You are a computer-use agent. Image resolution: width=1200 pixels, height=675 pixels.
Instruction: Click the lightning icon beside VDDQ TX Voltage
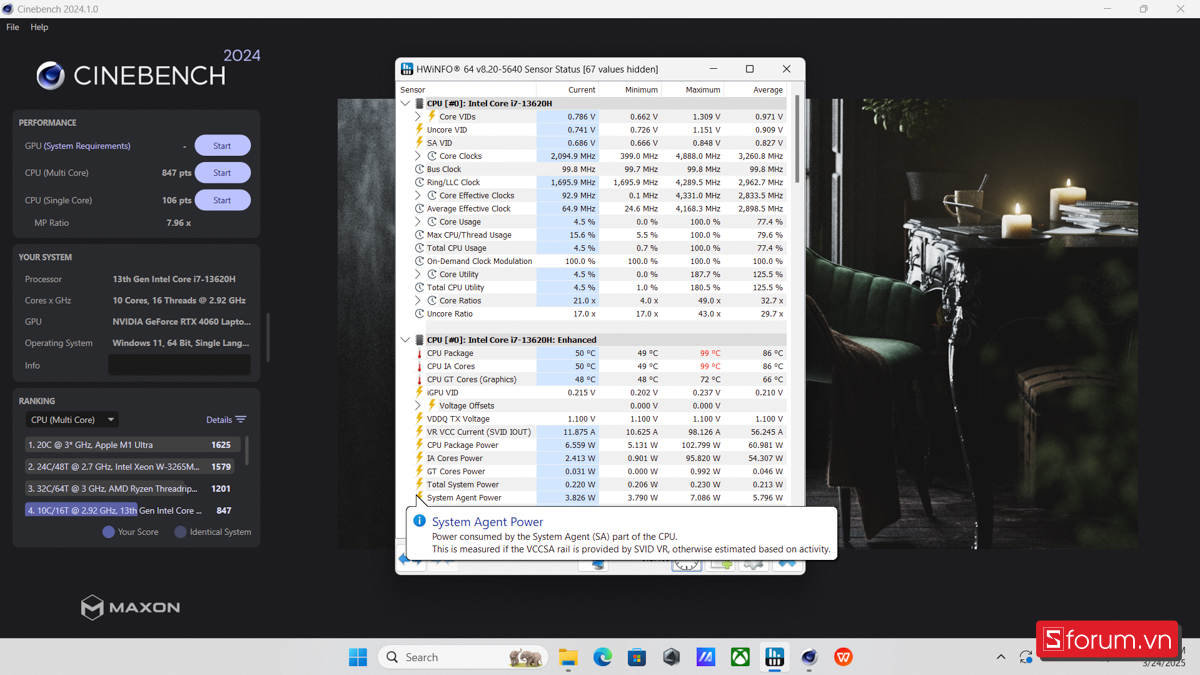coord(420,419)
